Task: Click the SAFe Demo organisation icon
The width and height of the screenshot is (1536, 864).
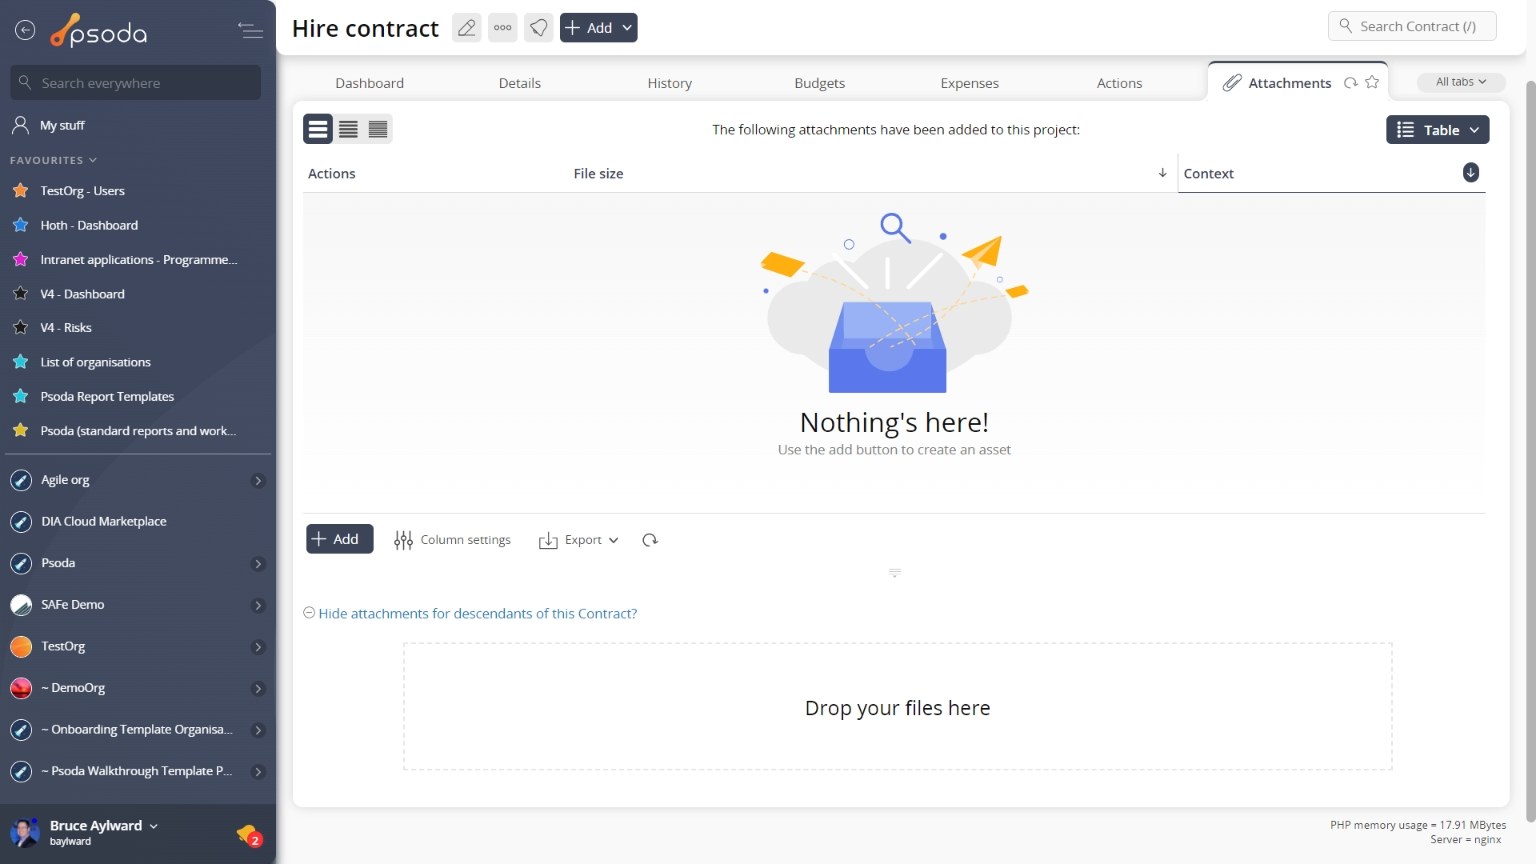Action: click(21, 605)
